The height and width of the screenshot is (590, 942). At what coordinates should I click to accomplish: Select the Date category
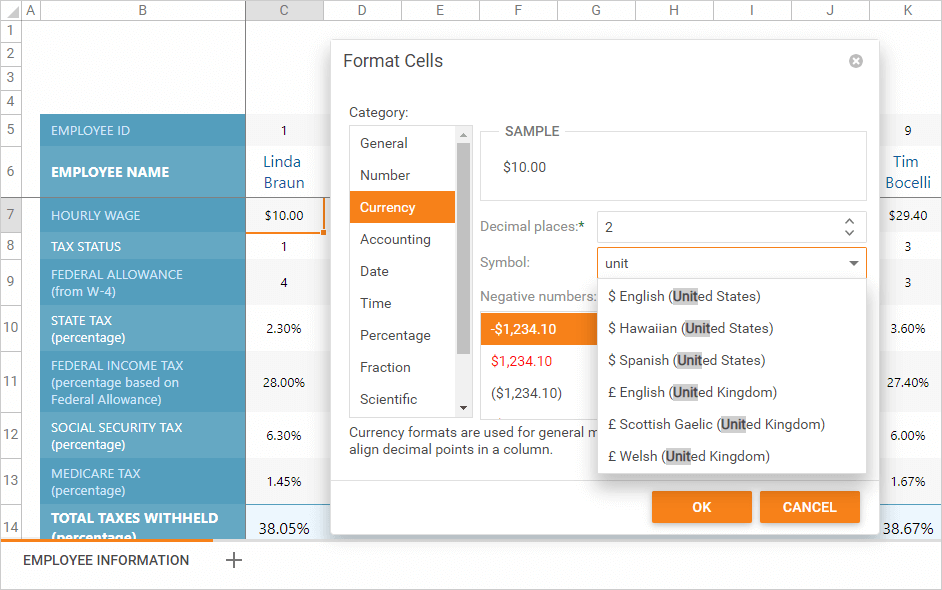tap(403, 271)
